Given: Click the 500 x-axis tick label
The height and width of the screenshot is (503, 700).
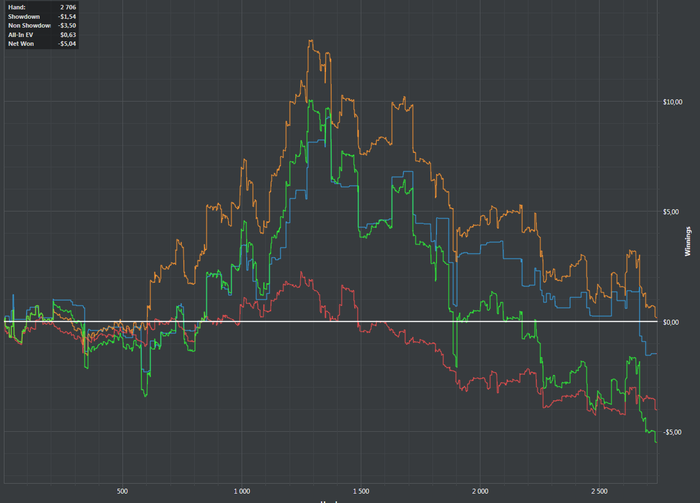Looking at the screenshot, I should 122,491.
